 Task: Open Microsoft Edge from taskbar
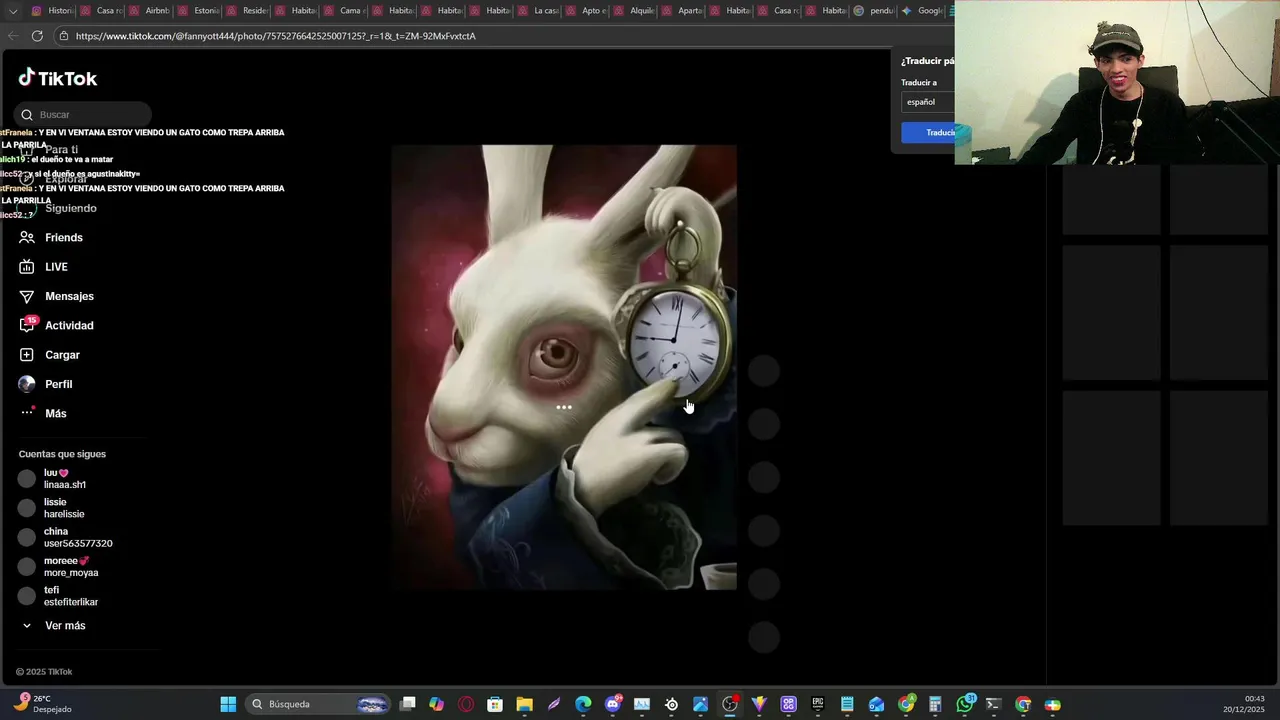click(583, 704)
